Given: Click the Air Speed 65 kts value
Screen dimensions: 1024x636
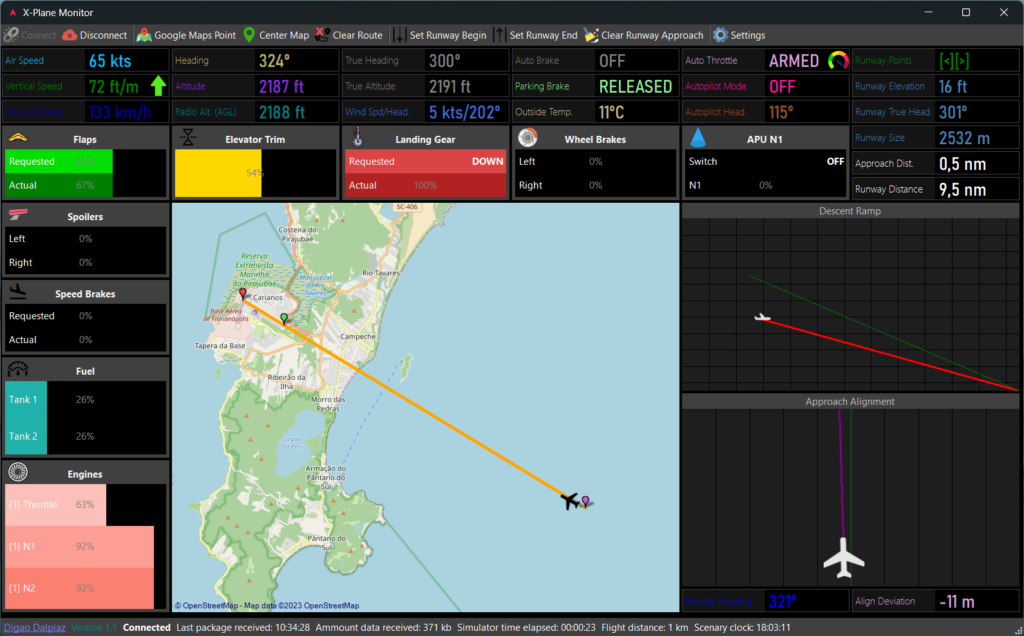Looking at the screenshot, I should coord(110,61).
